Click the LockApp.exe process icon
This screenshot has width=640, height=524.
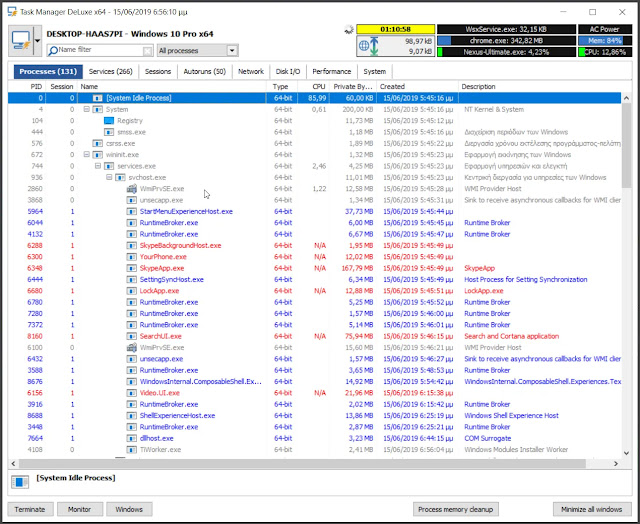[131, 291]
